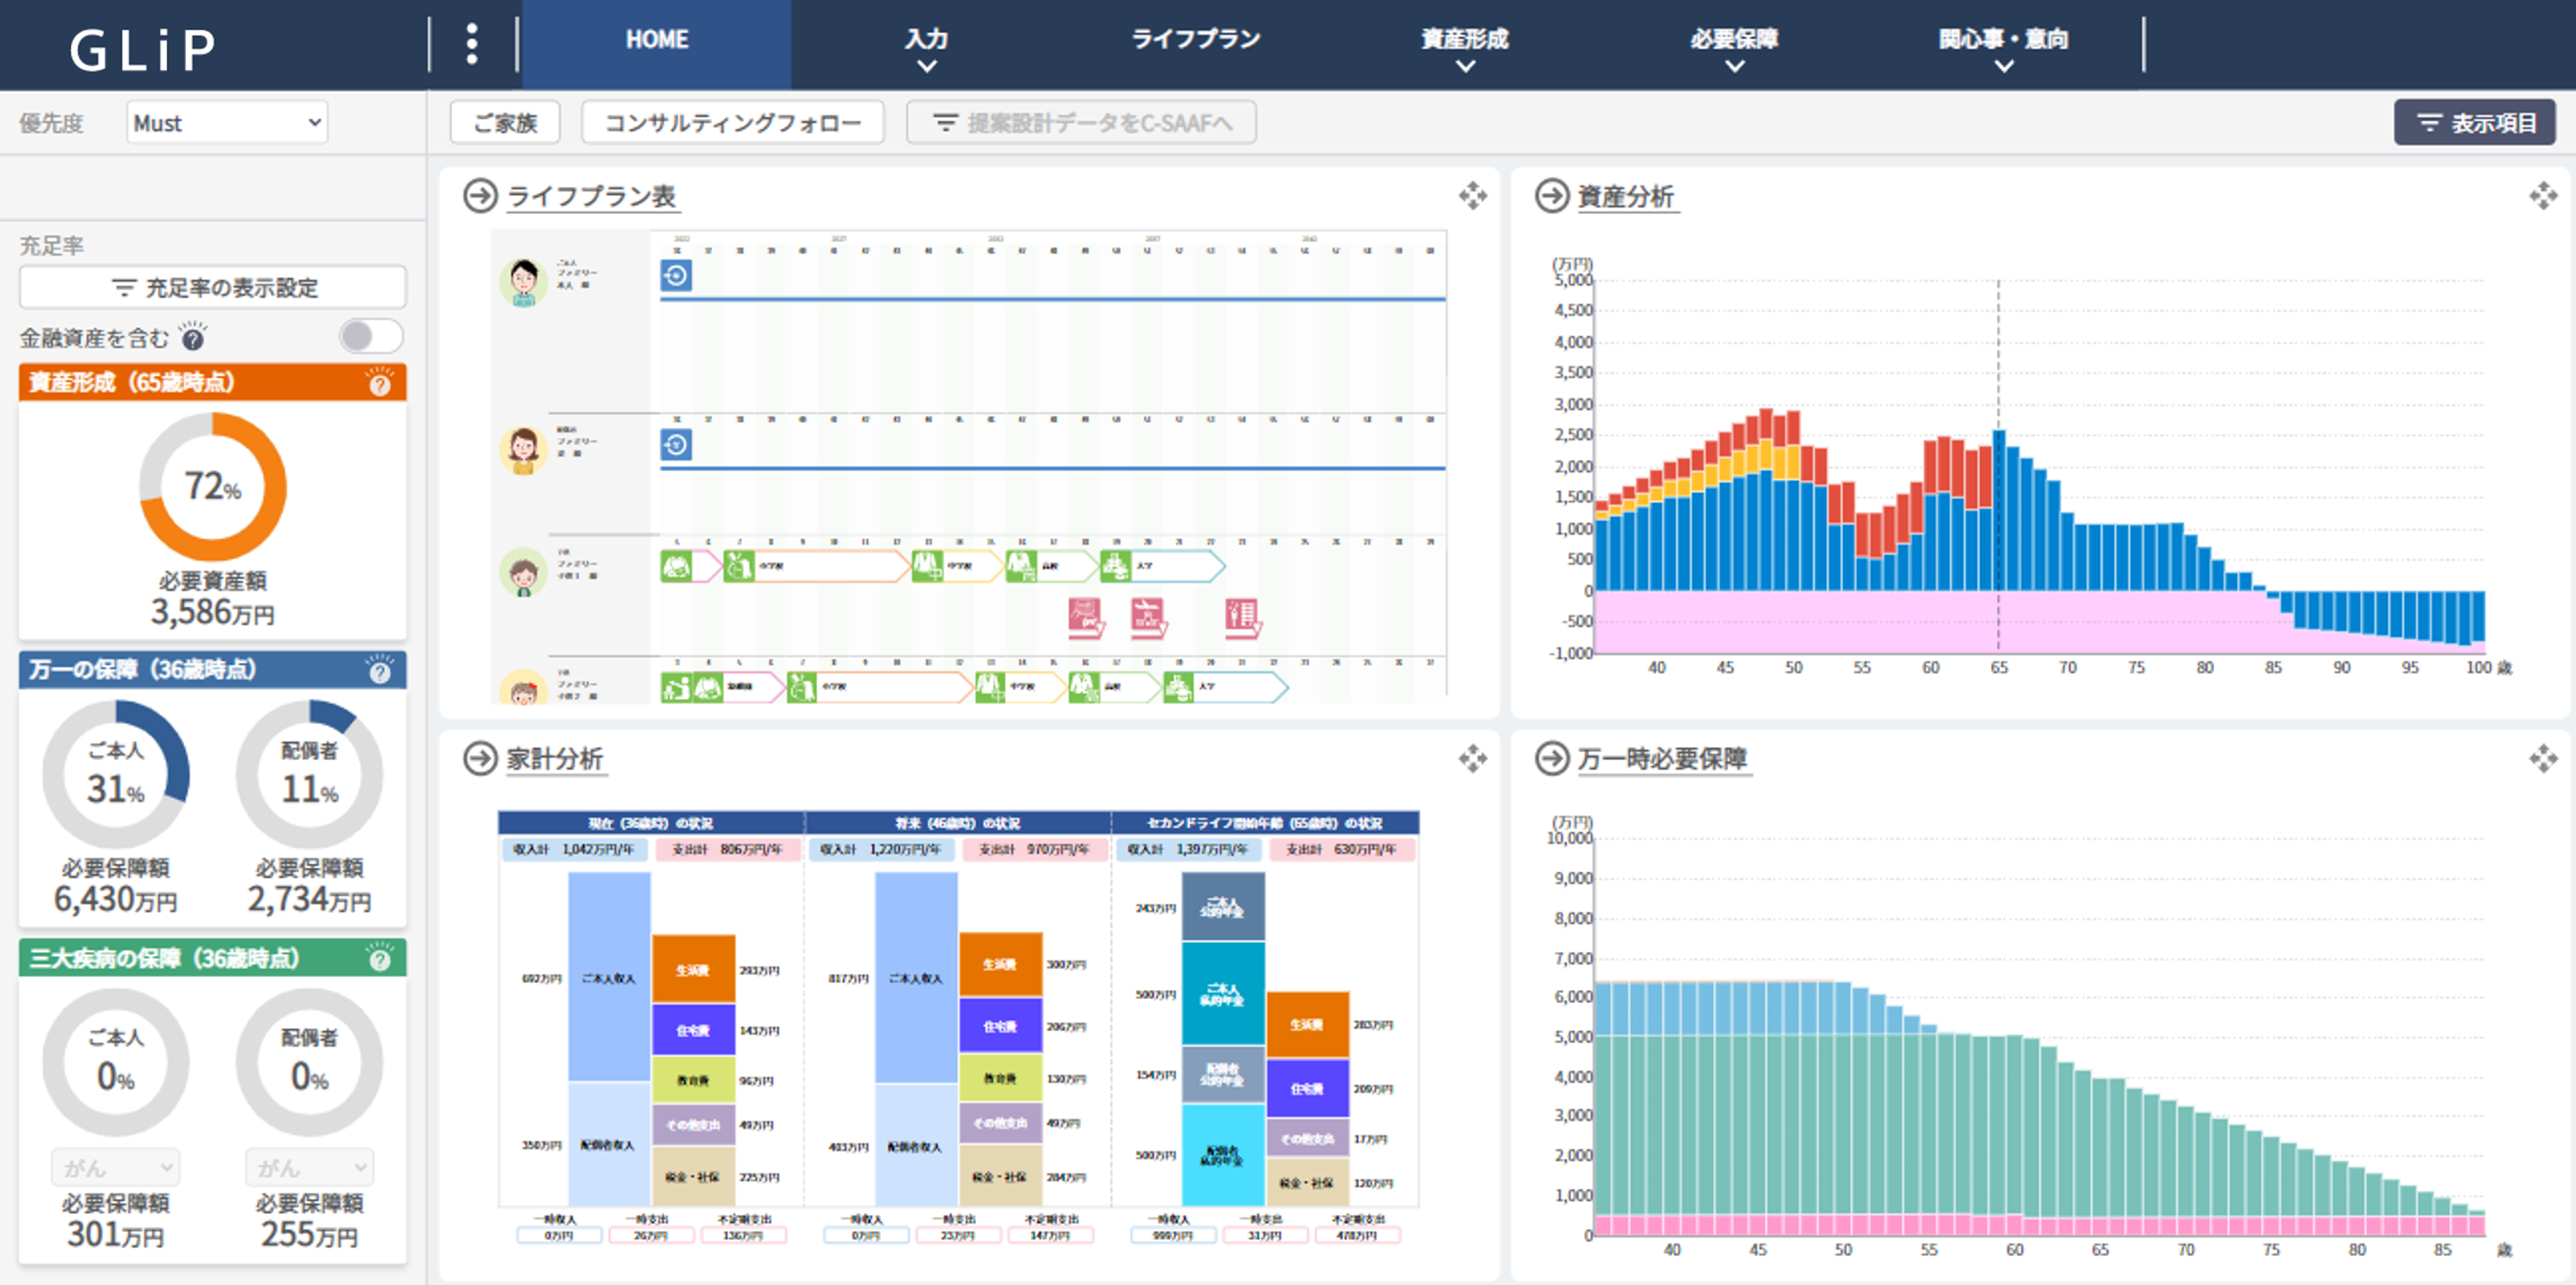Click 充足率の表示設定 button
The height and width of the screenshot is (1285, 2576).
213,288
